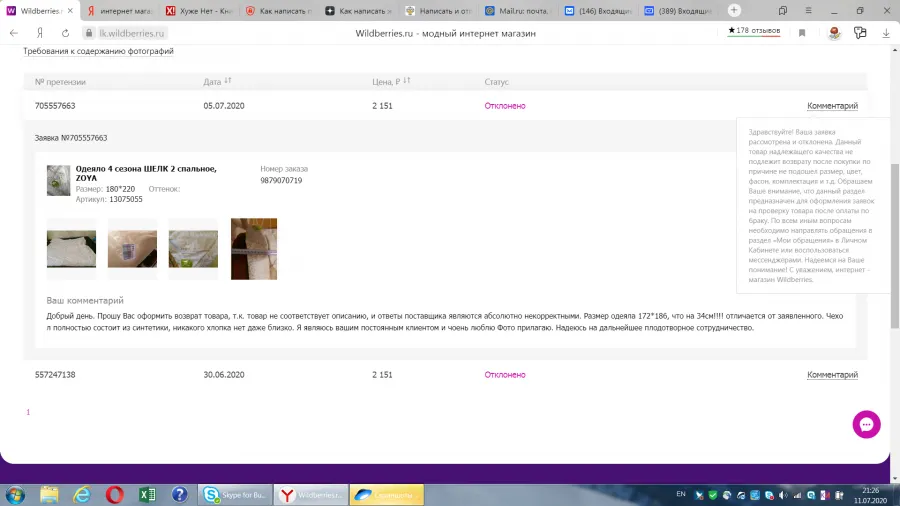The image size is (900, 506).
Task: Open the tall measuring tape photo thumbnail
Action: 254,249
